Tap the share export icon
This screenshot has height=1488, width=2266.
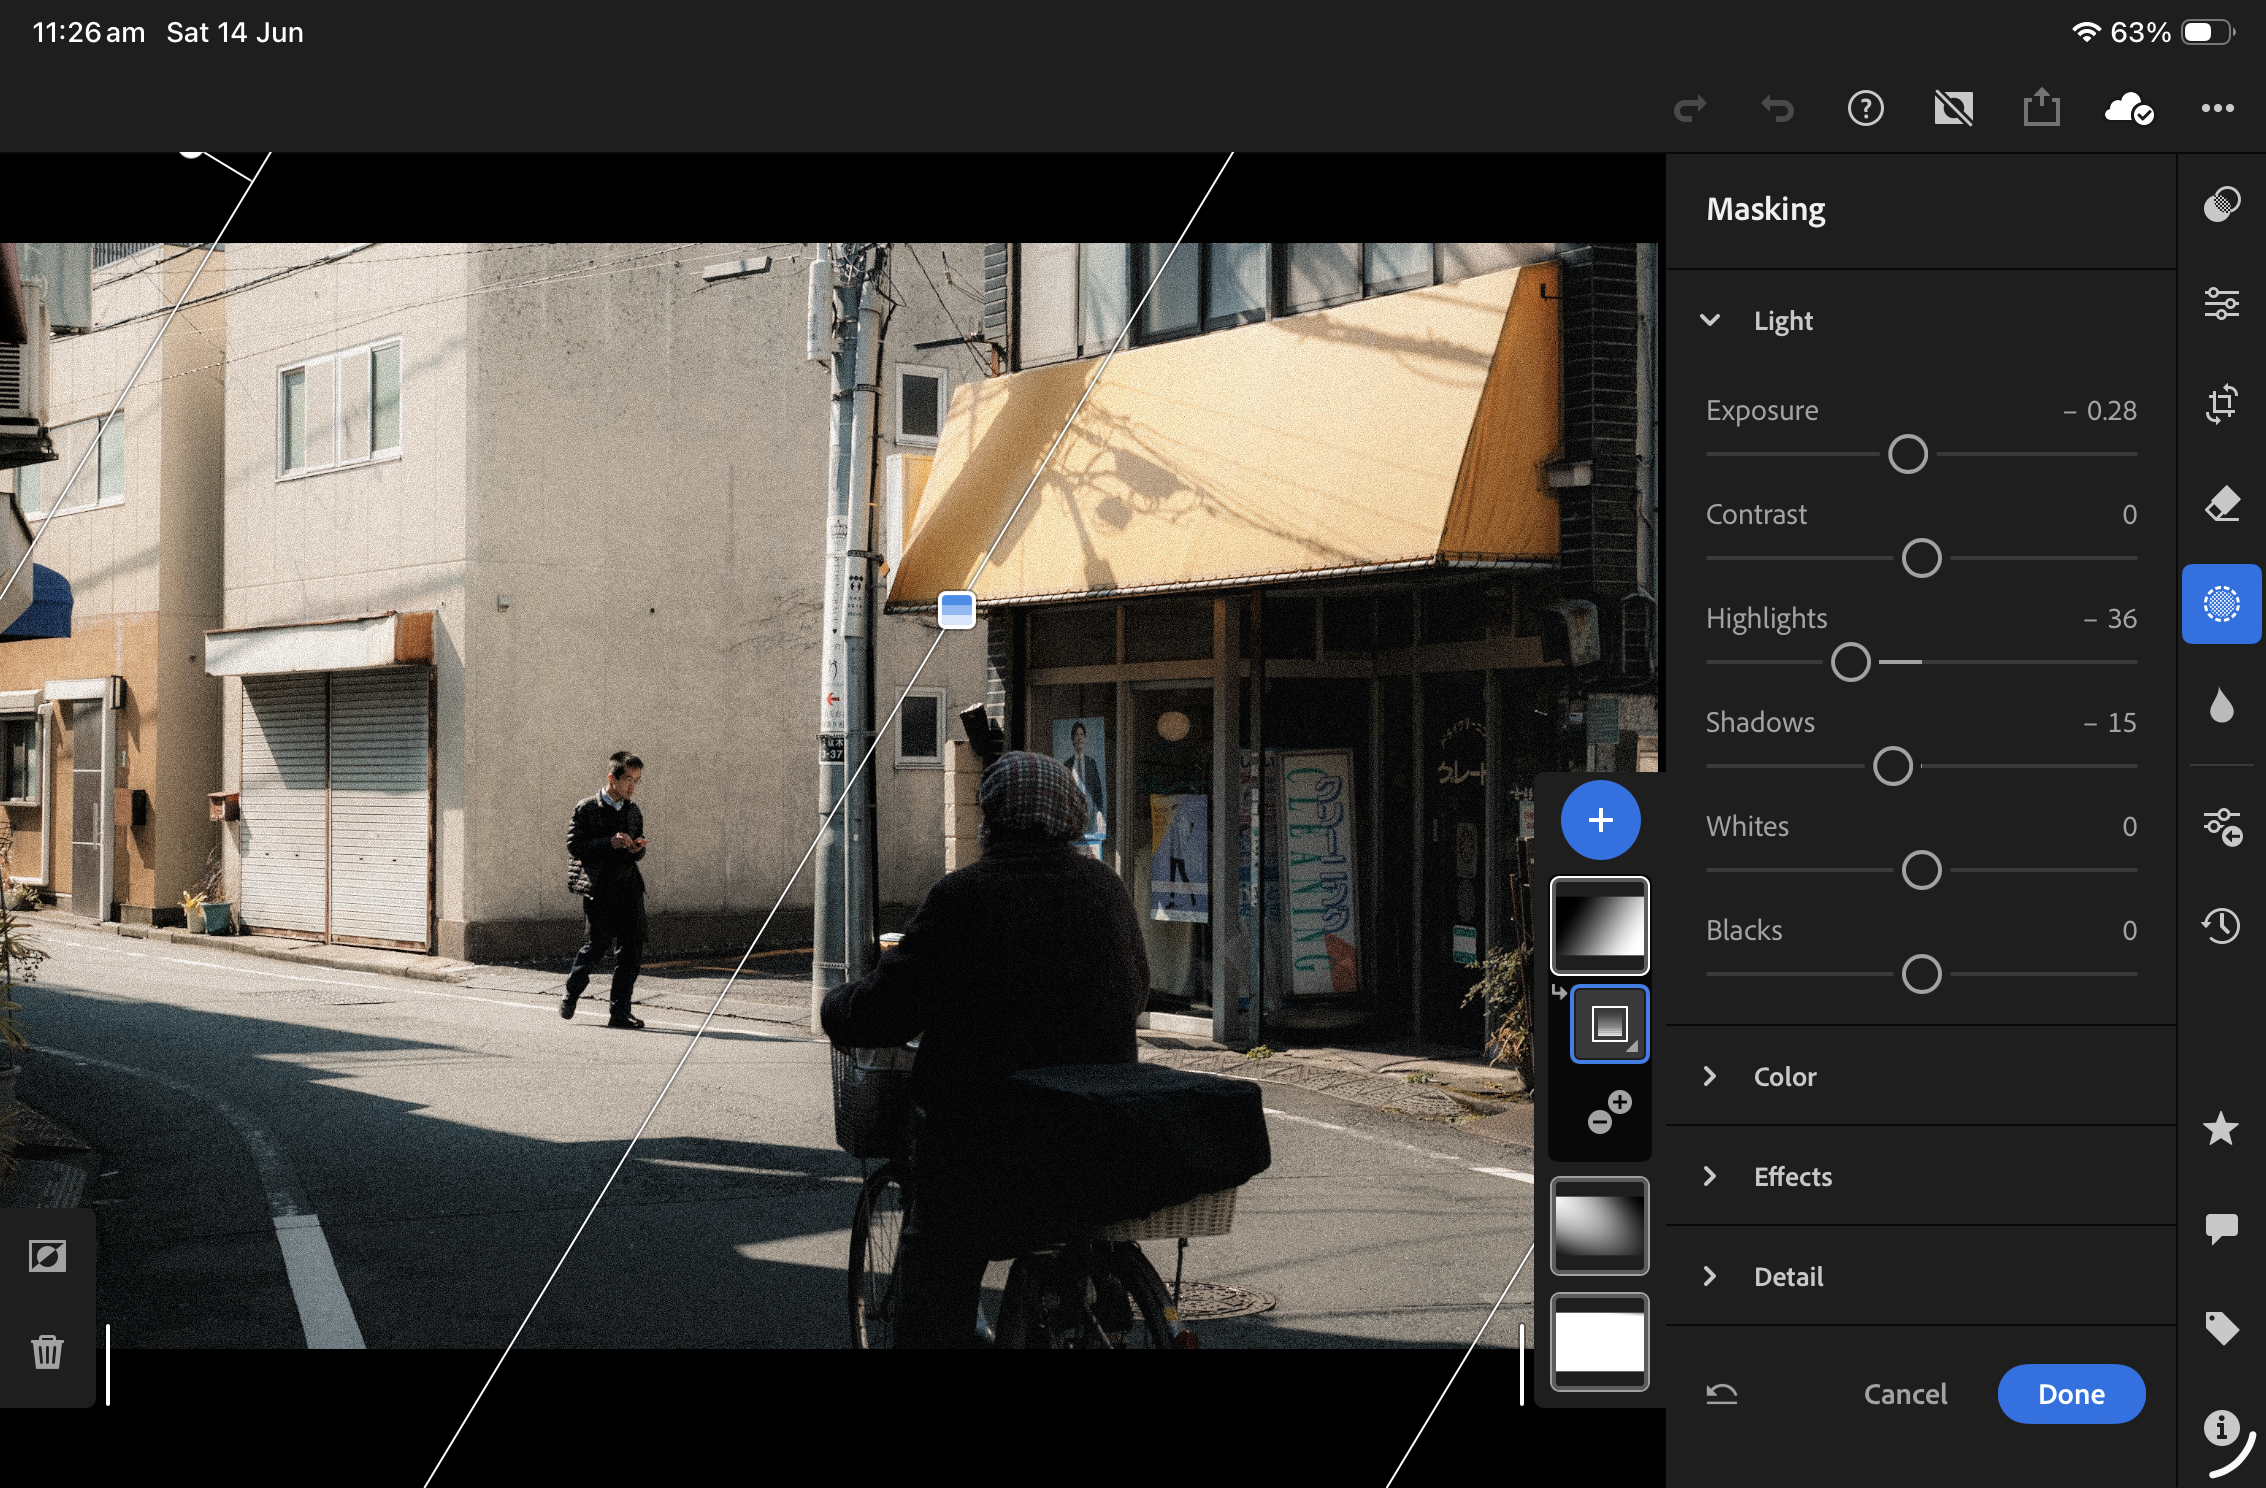pyautogui.click(x=2041, y=107)
